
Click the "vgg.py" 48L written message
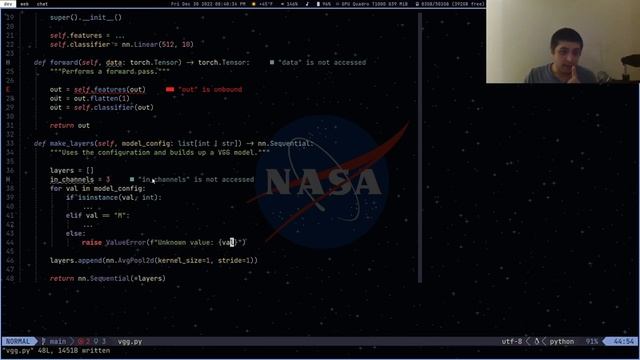(56, 351)
